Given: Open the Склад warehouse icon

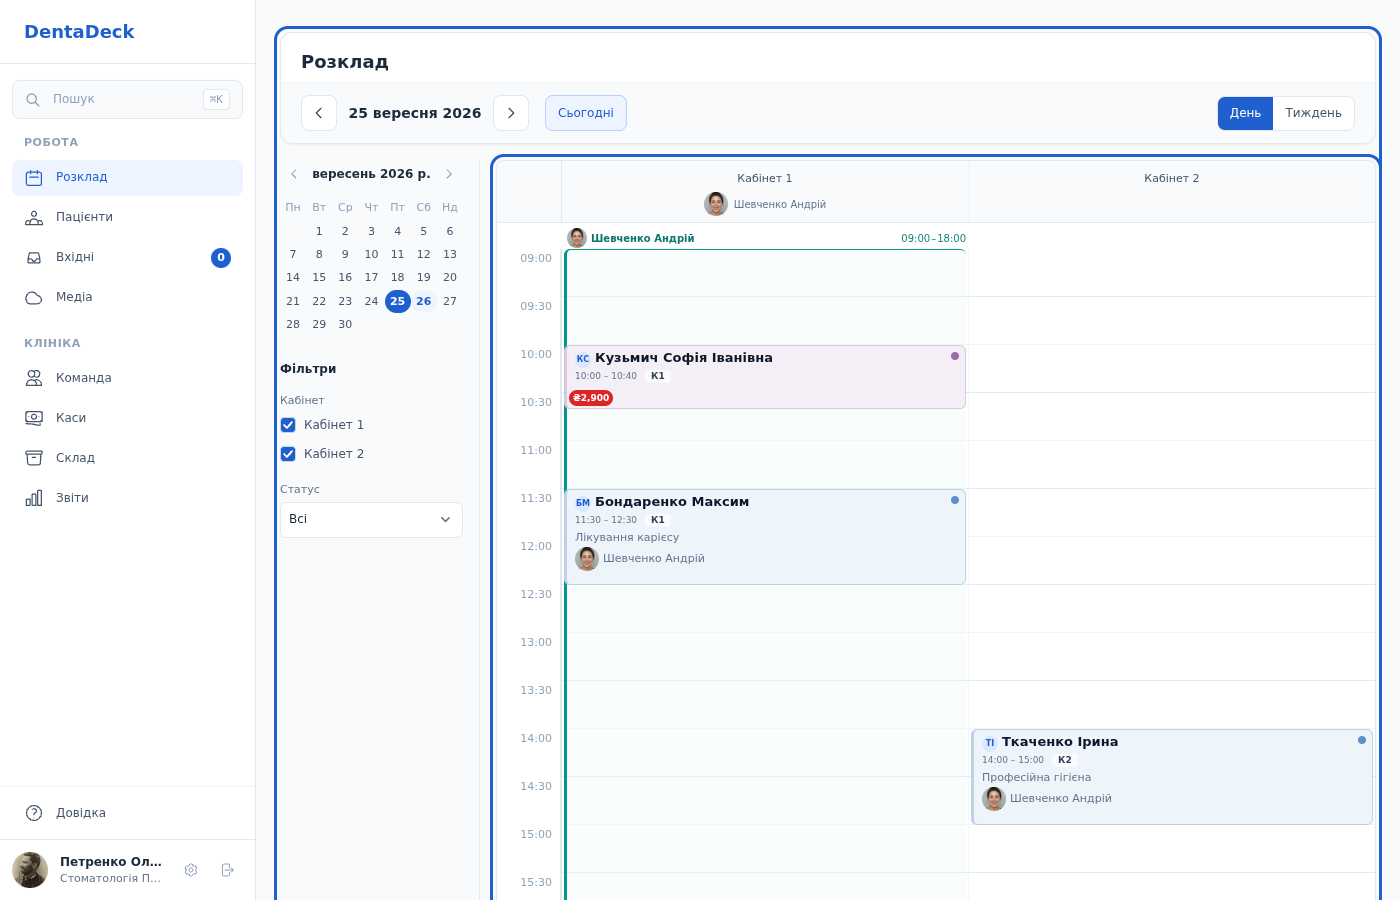Looking at the screenshot, I should coord(34,458).
